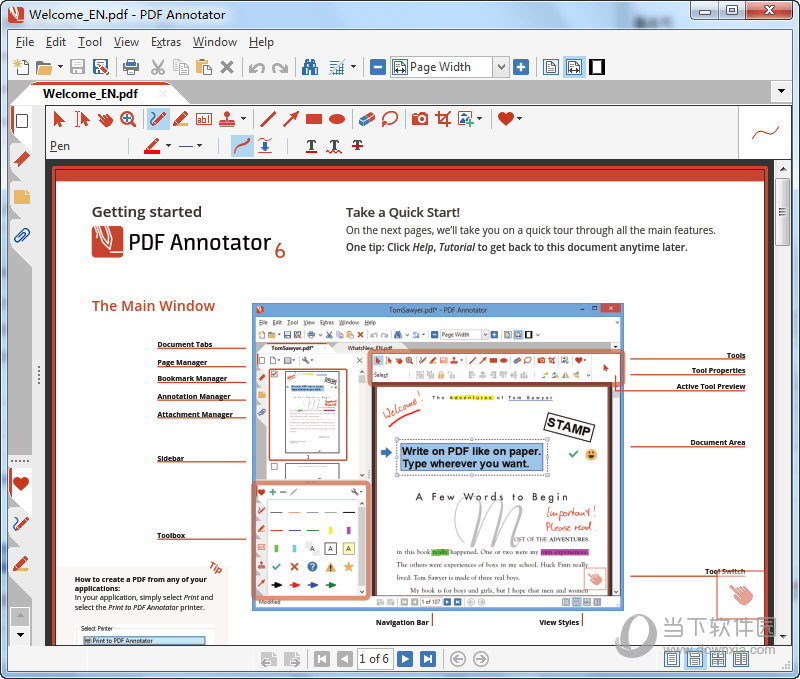Go to the first page
800x679 pixels.
321,659
